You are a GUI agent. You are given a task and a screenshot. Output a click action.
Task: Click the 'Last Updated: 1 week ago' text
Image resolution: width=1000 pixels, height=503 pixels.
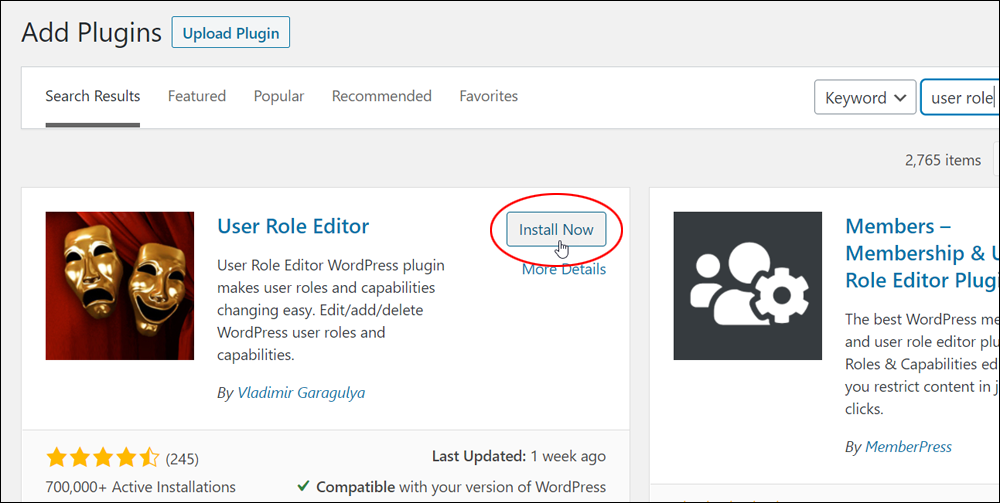pyautogui.click(x=518, y=456)
